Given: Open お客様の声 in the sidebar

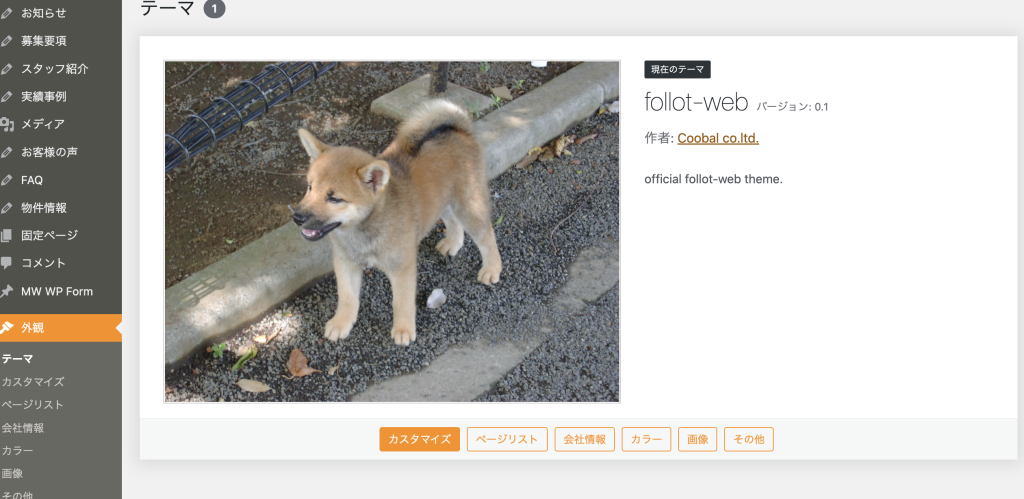Looking at the screenshot, I should click(49, 152).
